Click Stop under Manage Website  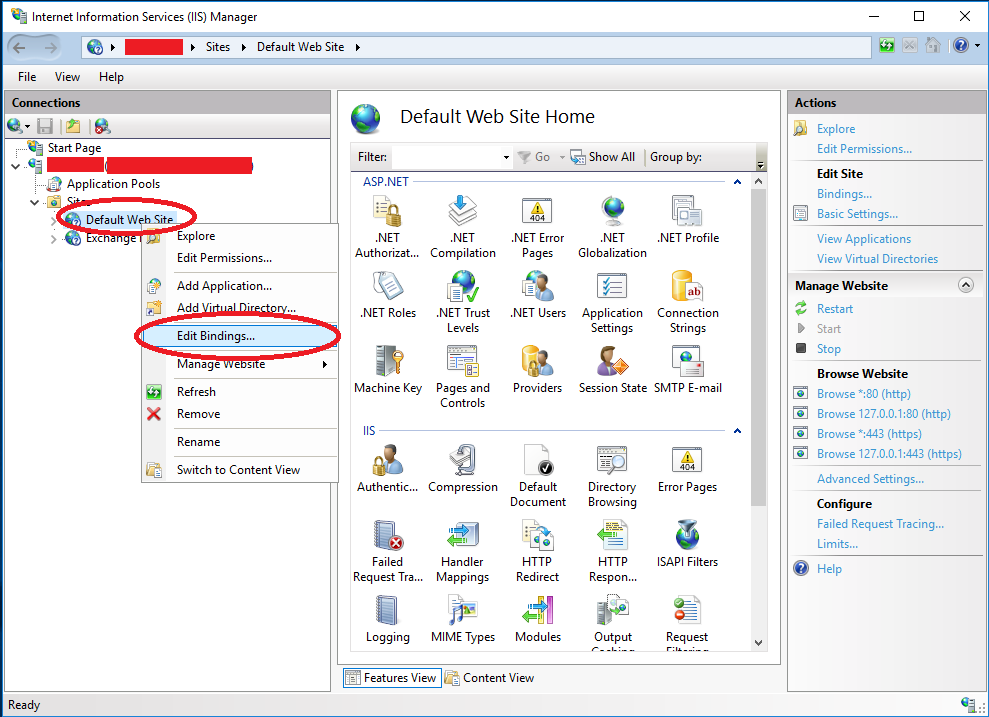click(828, 349)
